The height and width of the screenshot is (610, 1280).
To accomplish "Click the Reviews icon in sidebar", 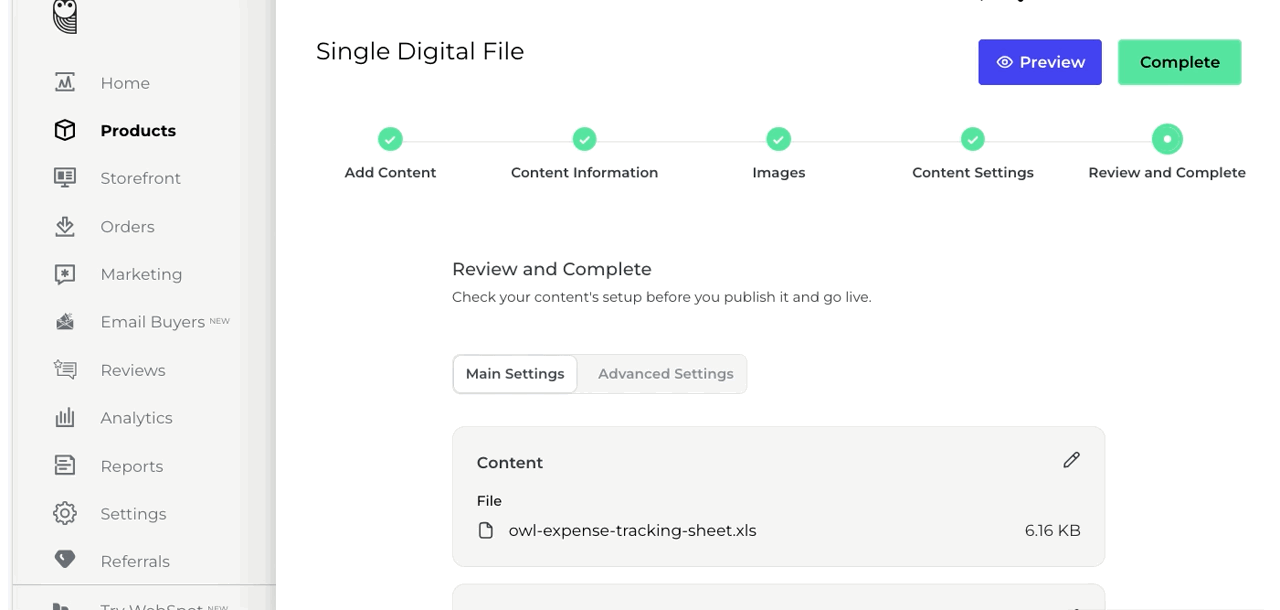I will [65, 370].
